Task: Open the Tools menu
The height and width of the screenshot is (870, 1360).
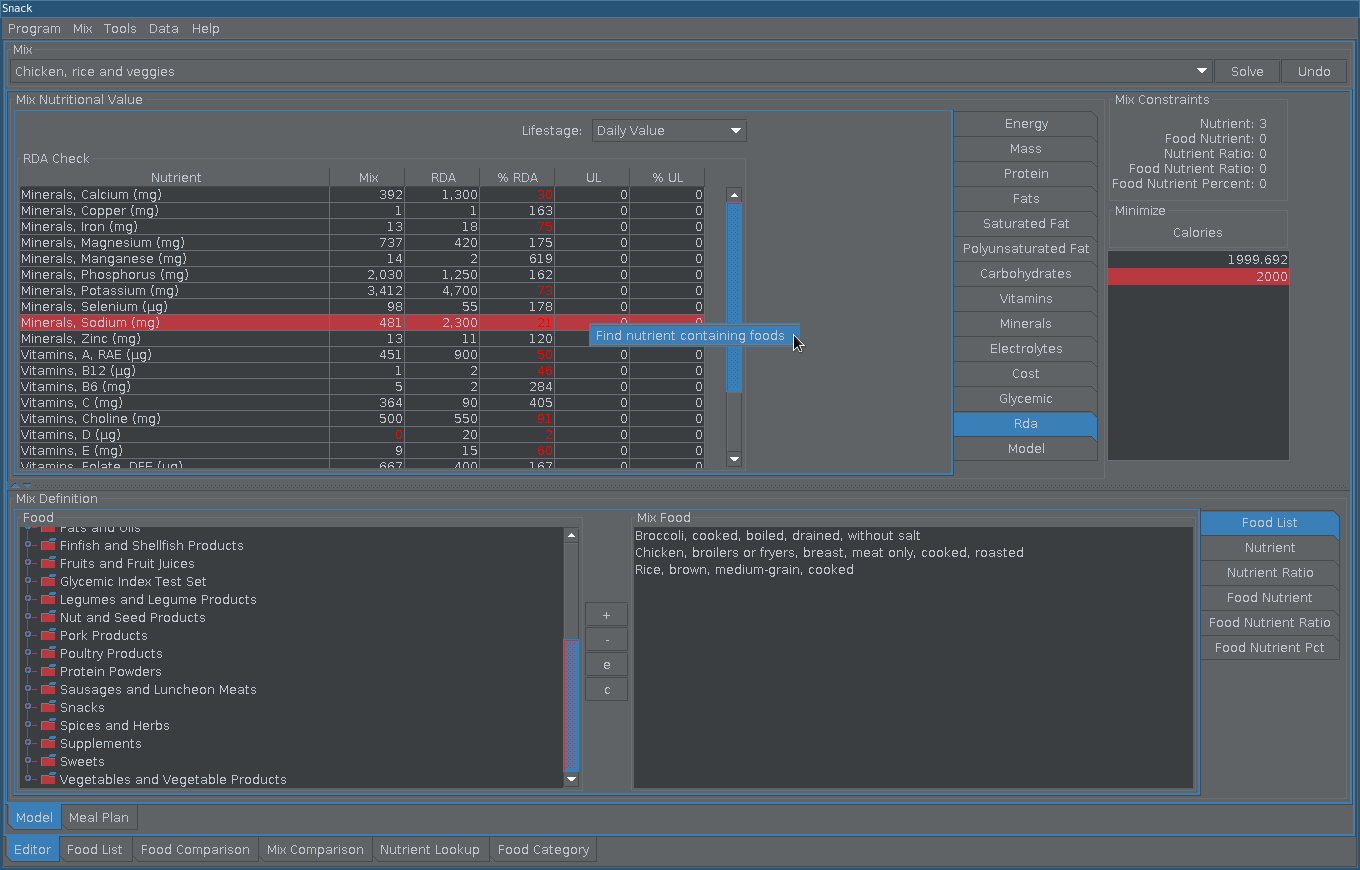Action: point(120,29)
